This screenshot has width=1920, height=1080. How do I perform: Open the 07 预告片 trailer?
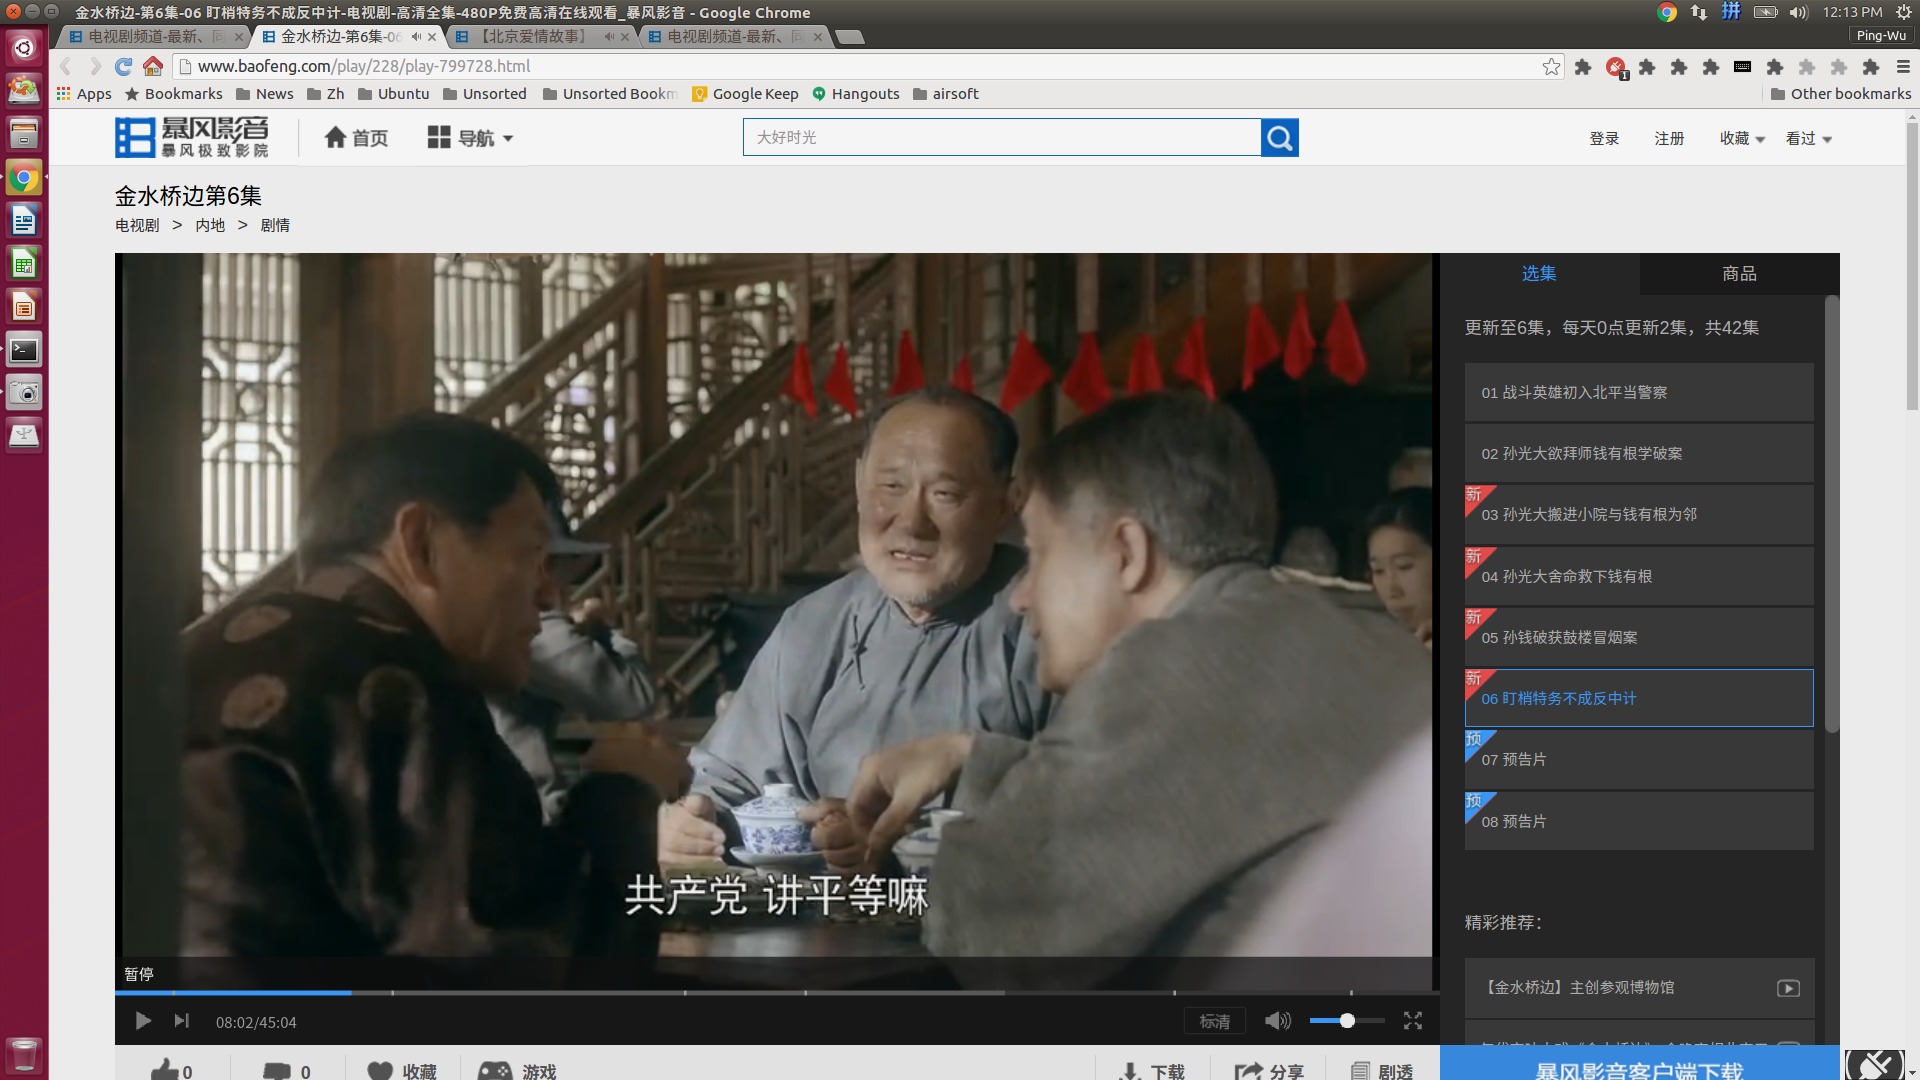coord(1639,759)
